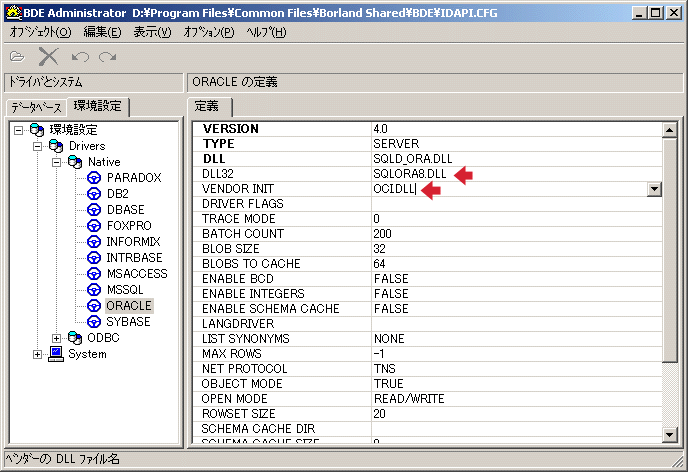Collapse the Native tree node
Screen dimensions: 688x472
pos(57,162)
